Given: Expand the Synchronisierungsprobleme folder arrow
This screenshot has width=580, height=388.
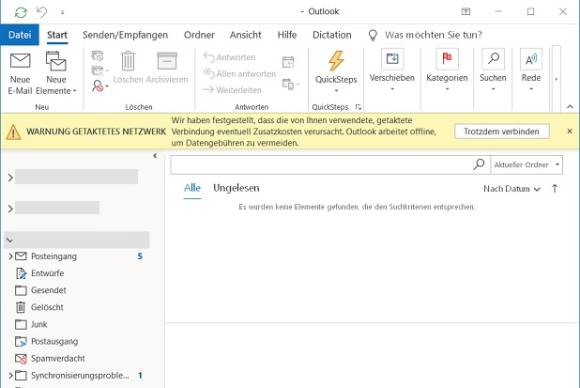Looking at the screenshot, I should pyautogui.click(x=10, y=375).
